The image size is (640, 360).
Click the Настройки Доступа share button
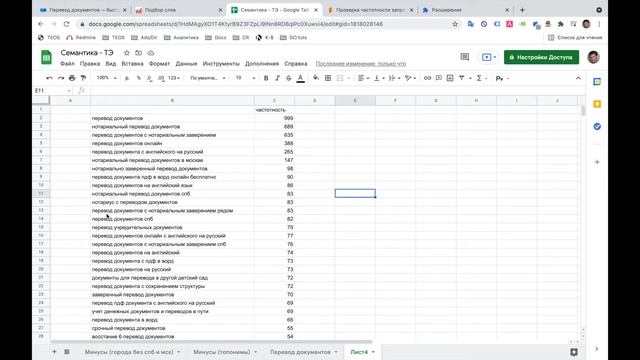pos(541,57)
